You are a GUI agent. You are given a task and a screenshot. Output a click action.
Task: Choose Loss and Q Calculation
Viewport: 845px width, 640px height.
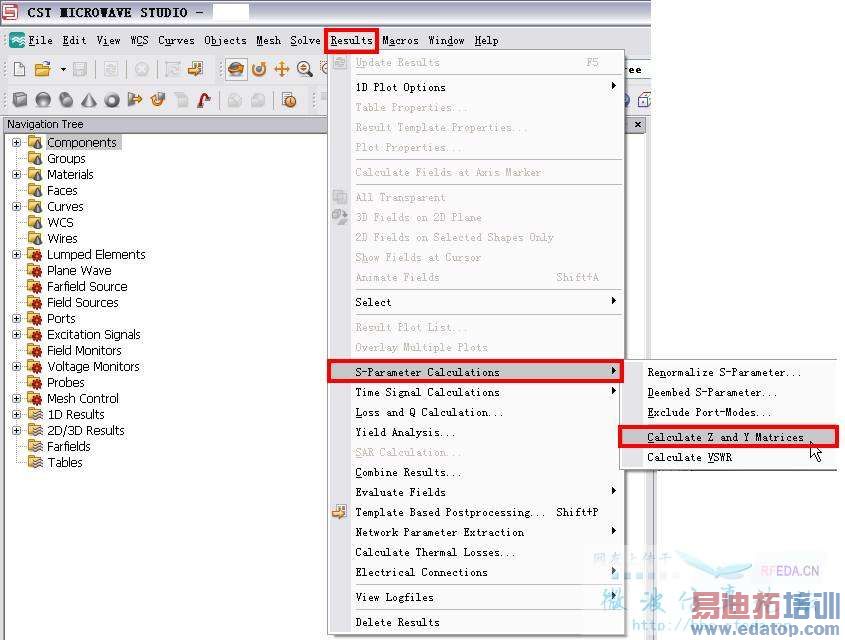coord(476,412)
